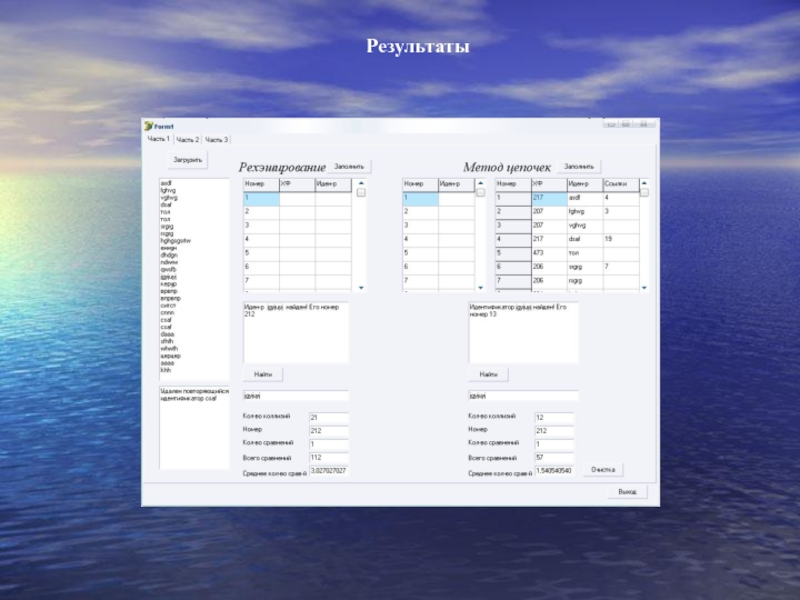This screenshot has height=600, width=800.
Task: Select the asdf cell in the chain table
Action: click(585, 198)
